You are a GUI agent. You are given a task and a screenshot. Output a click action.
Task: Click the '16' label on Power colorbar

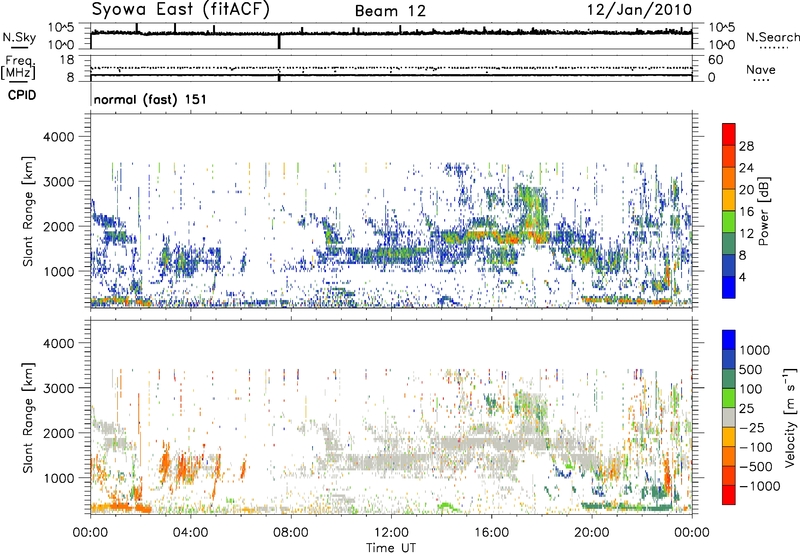[x=746, y=212]
